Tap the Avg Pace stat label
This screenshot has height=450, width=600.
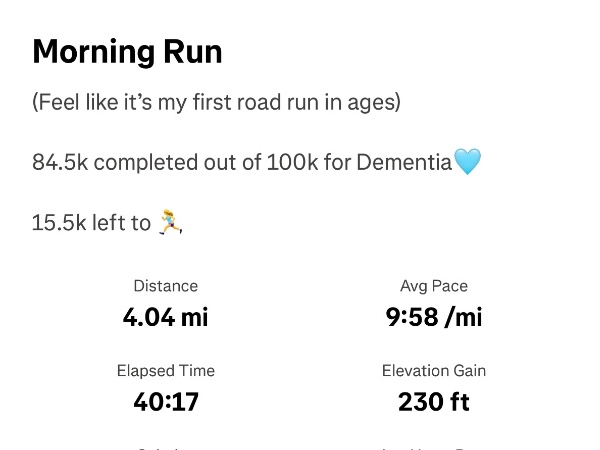434,286
